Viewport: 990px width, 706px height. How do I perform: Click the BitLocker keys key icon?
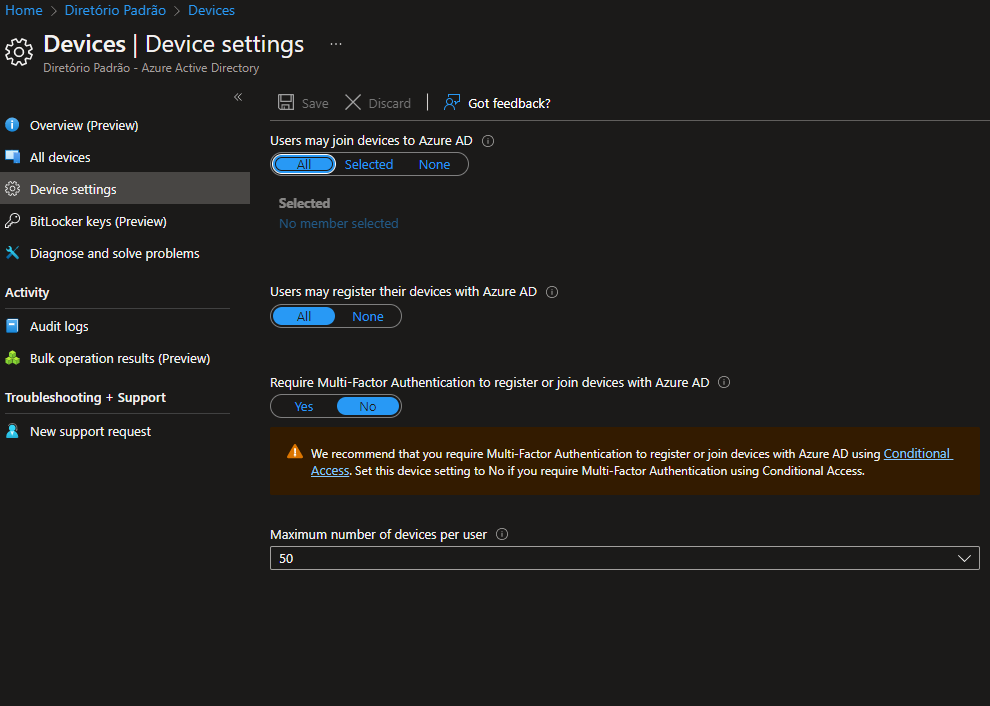[12, 220]
